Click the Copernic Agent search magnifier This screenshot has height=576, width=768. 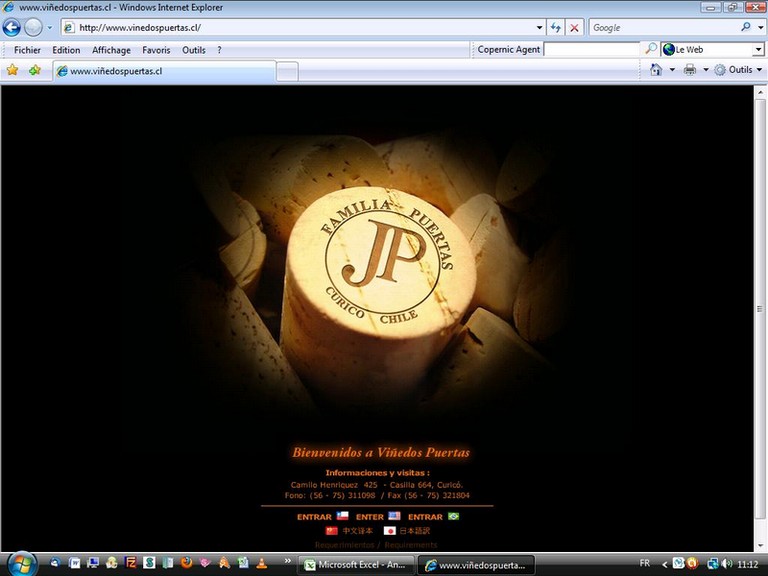tap(651, 49)
